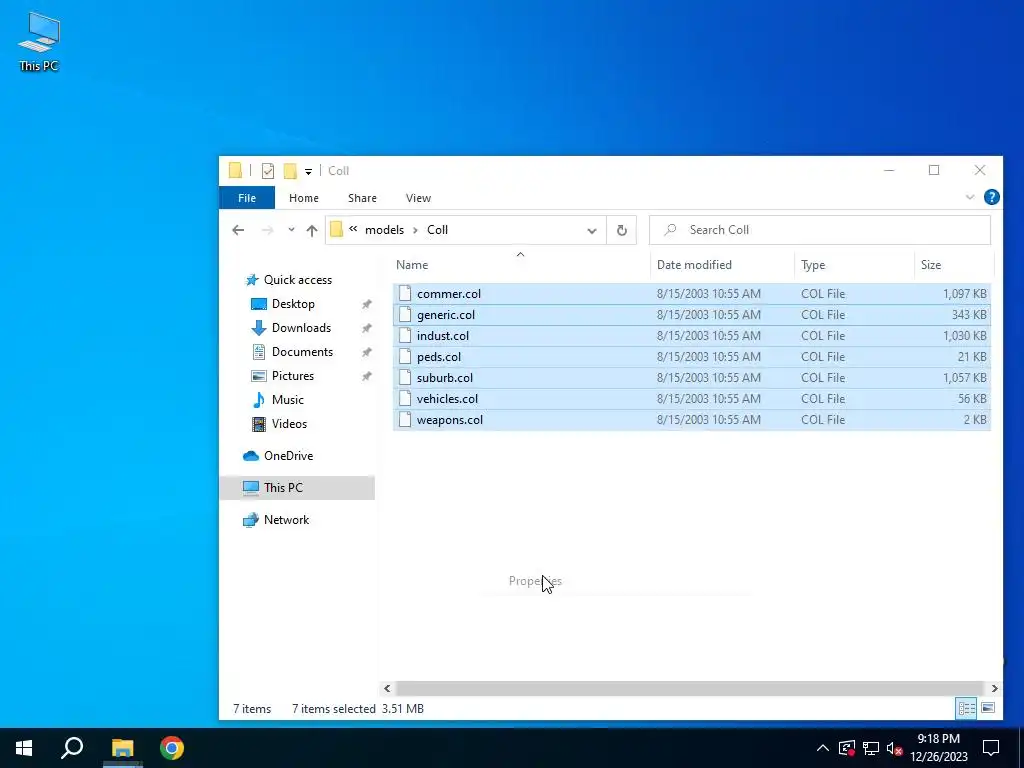Expand the ribbon with the chevron
Viewport: 1024px width, 768px height.
click(x=970, y=197)
